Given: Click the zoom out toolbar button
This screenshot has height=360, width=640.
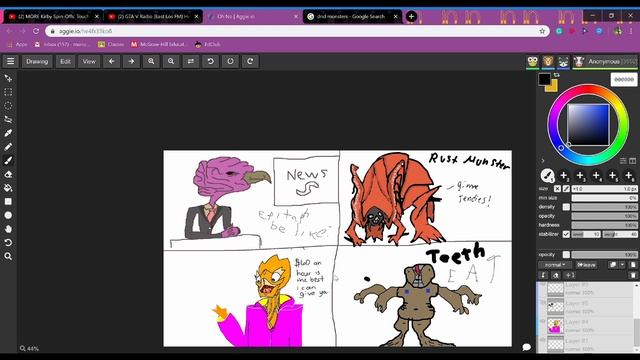Looking at the screenshot, I should point(171,61).
